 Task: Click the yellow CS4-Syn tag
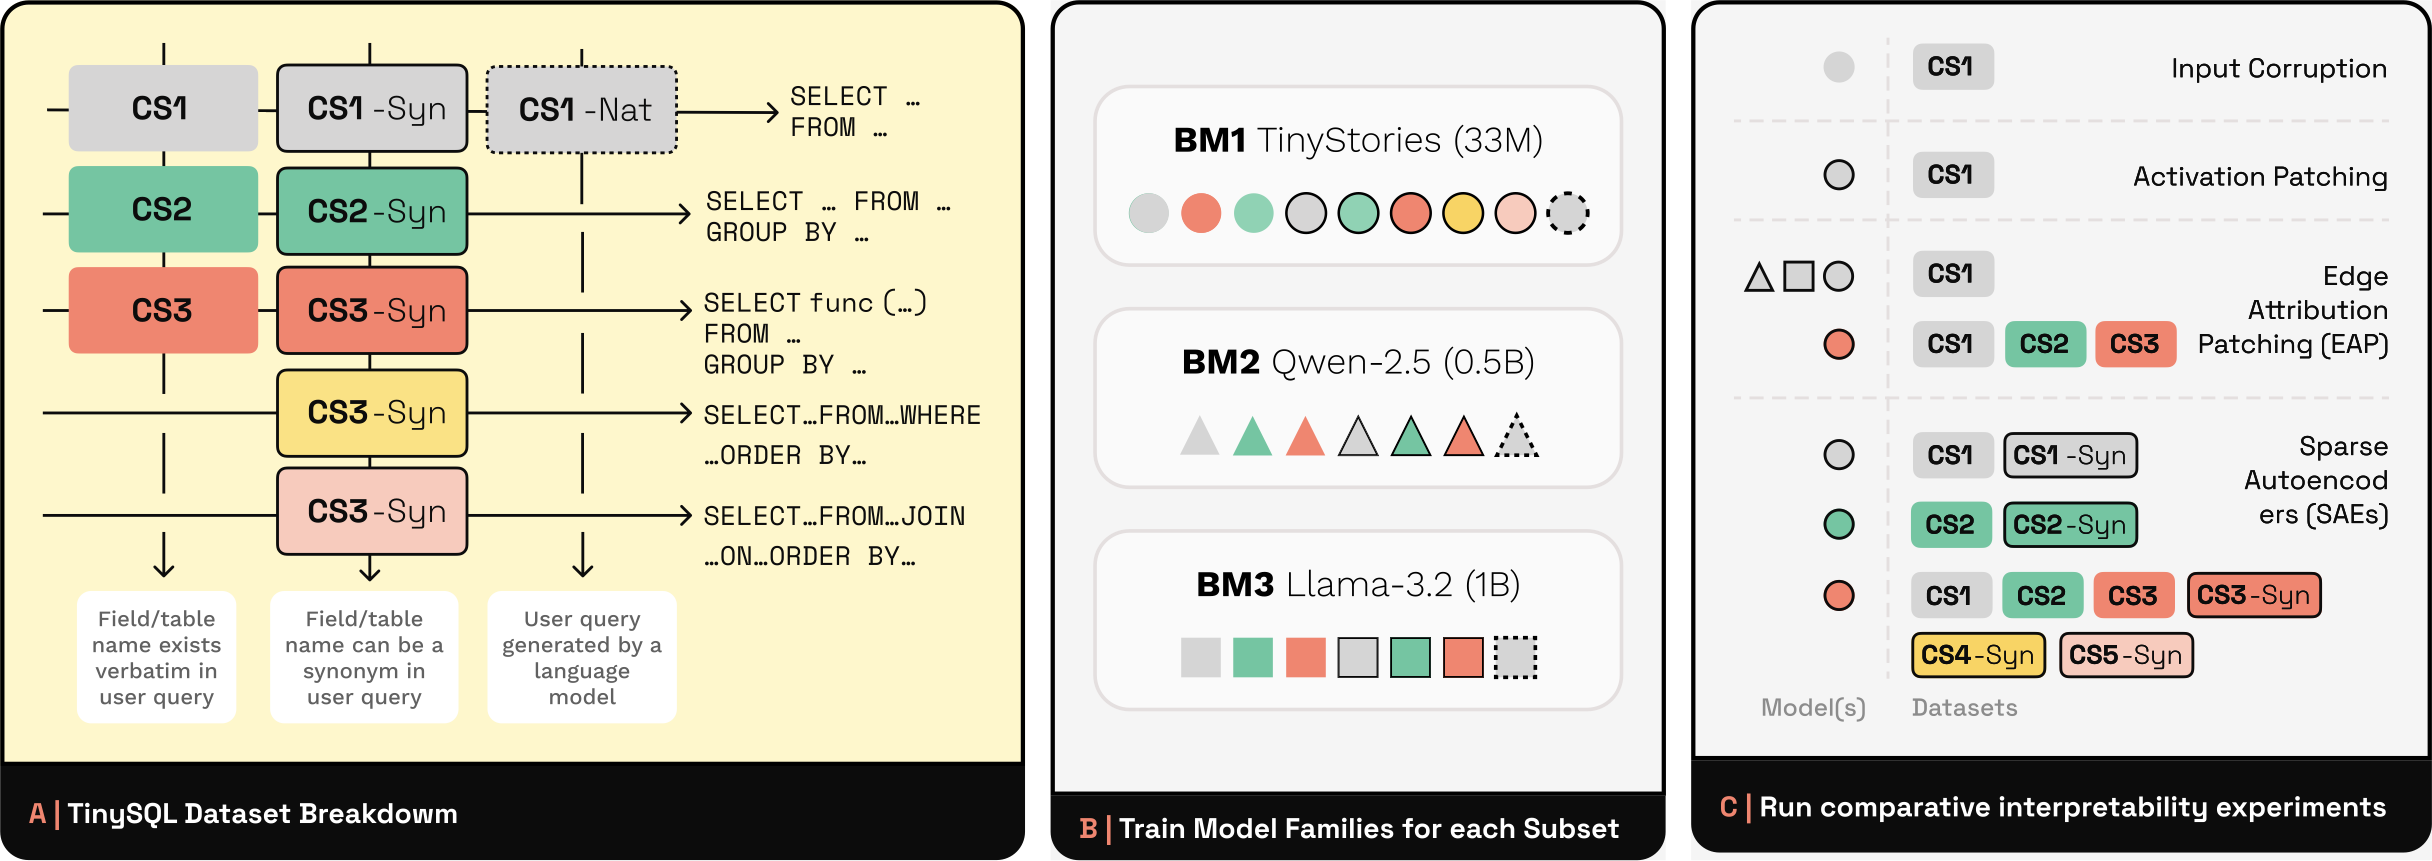coord(1978,655)
